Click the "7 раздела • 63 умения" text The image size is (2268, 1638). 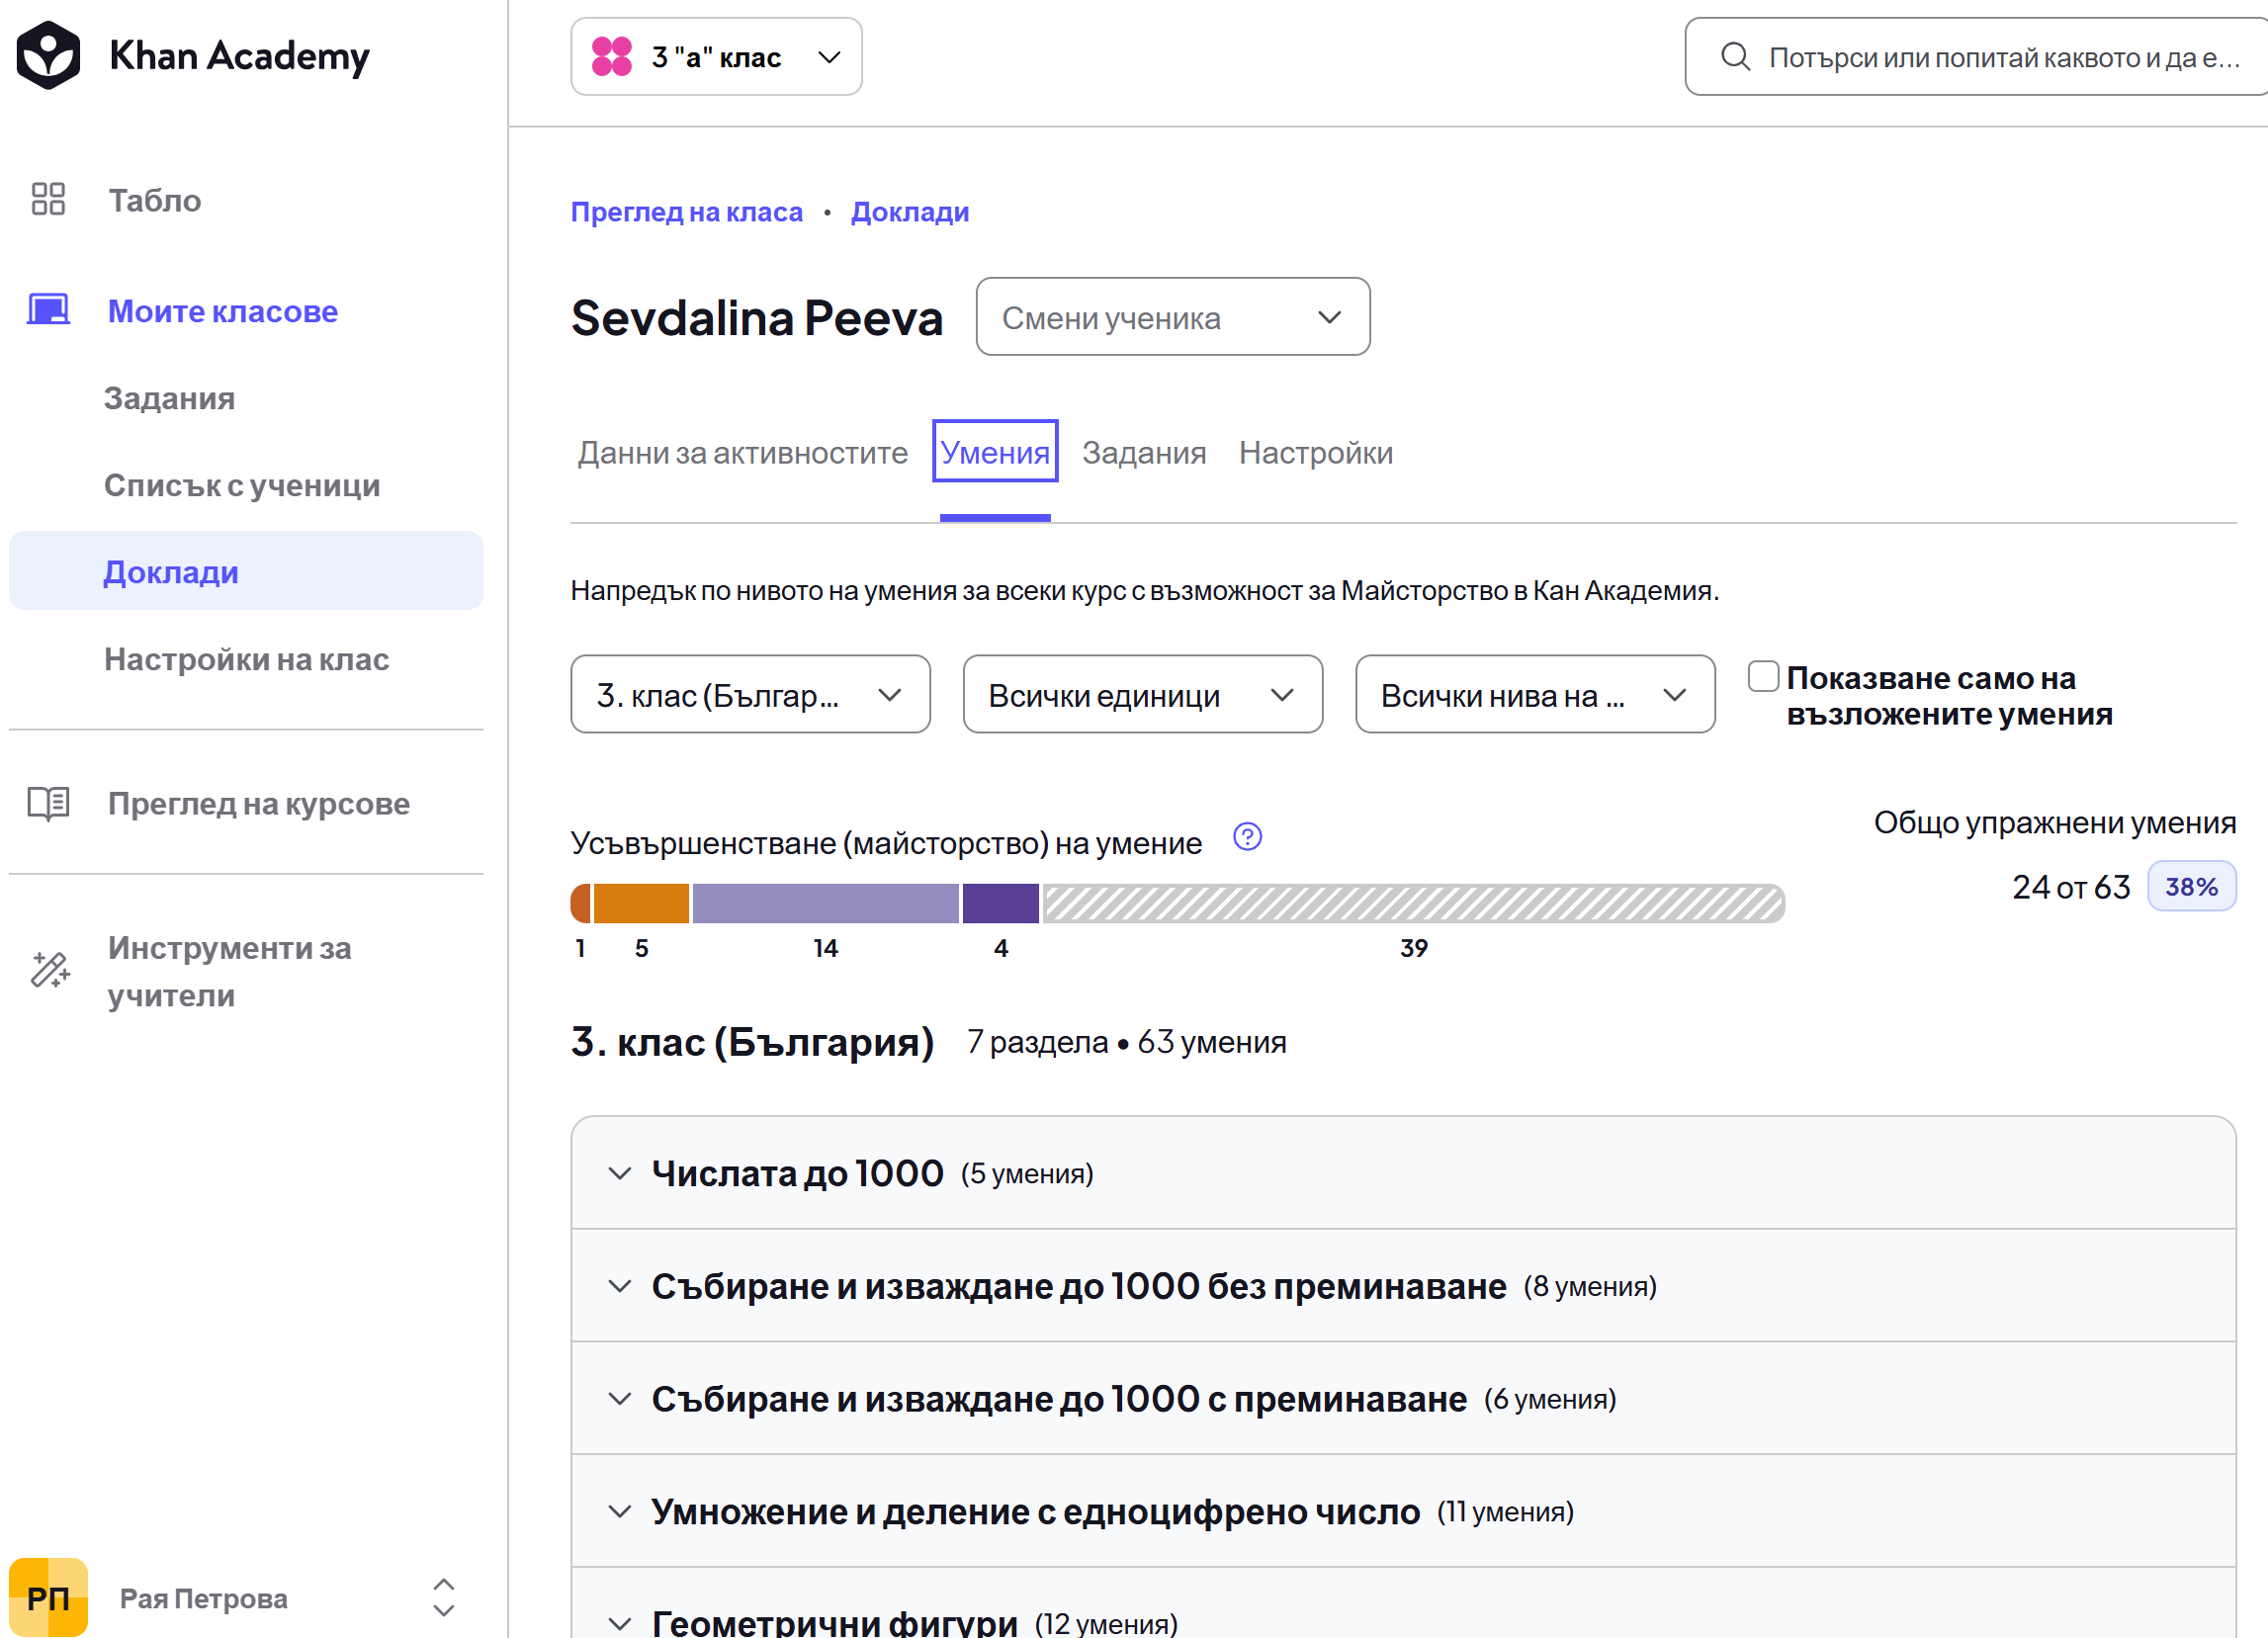click(1127, 1042)
